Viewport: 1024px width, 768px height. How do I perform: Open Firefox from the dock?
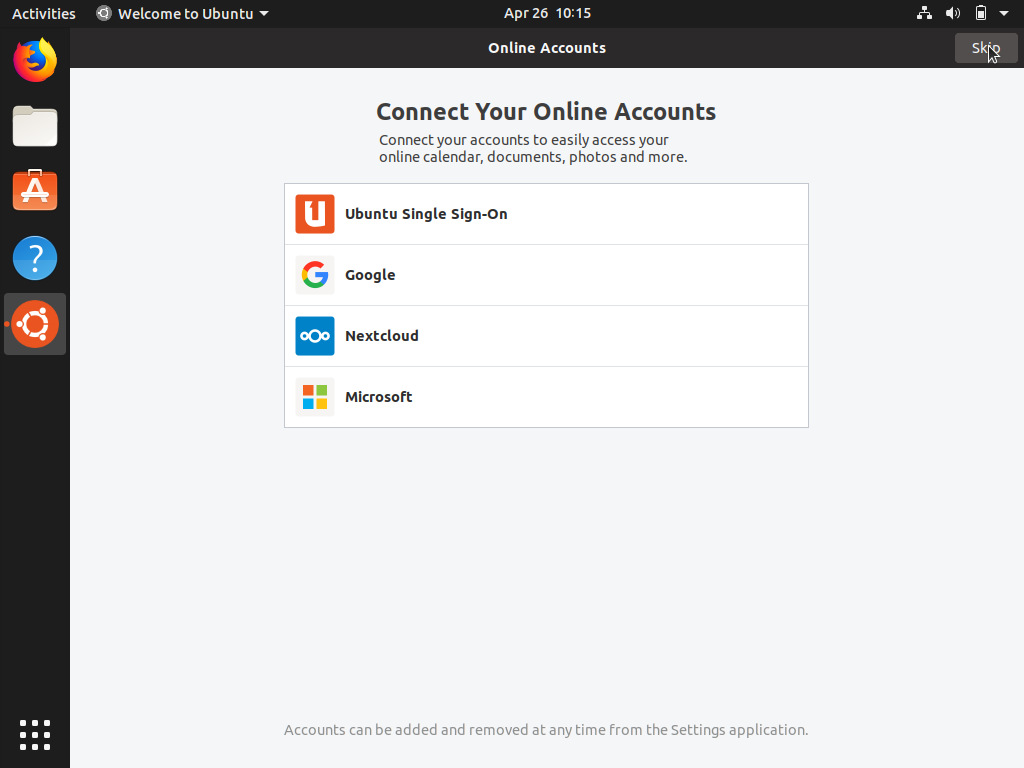click(35, 60)
